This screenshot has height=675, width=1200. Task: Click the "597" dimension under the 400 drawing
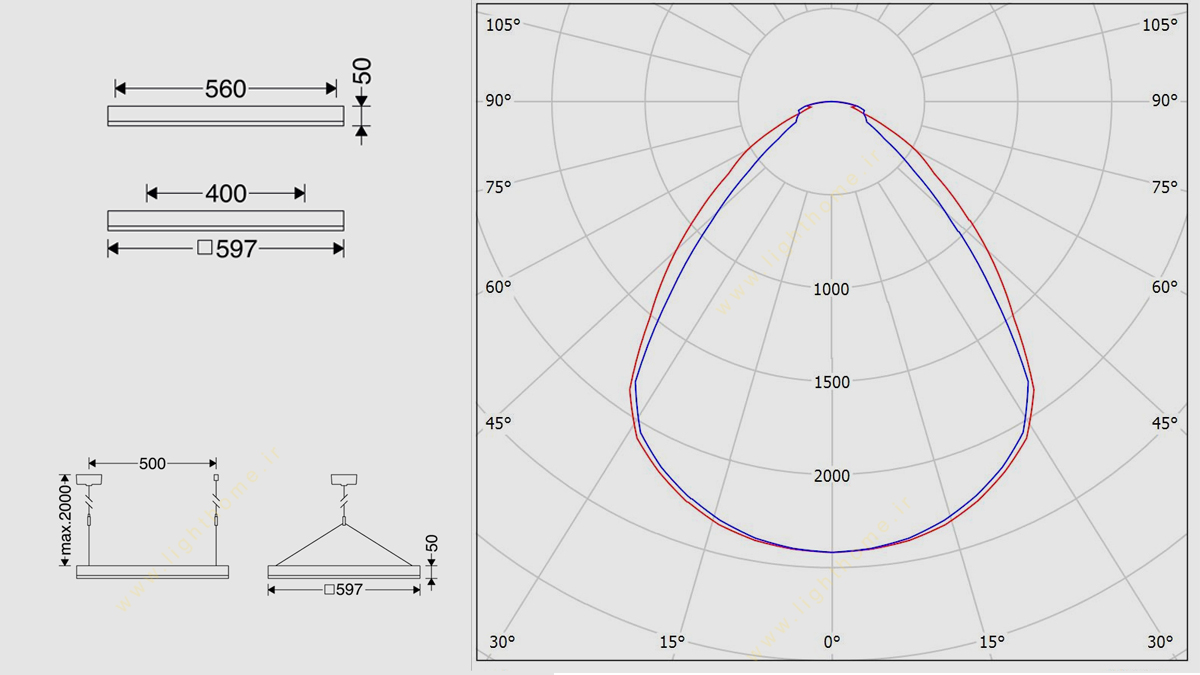228,249
